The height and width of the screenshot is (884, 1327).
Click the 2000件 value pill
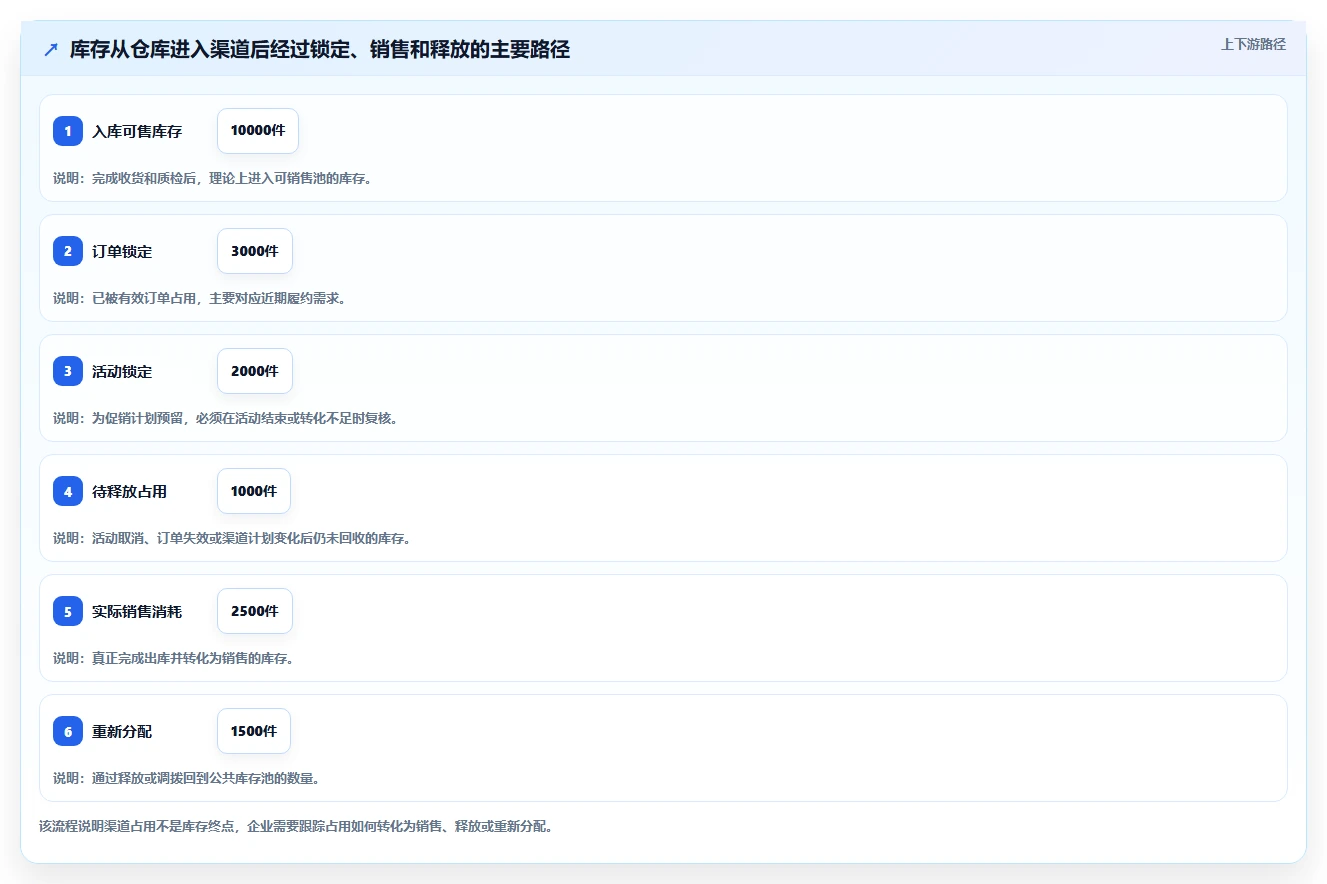click(255, 371)
